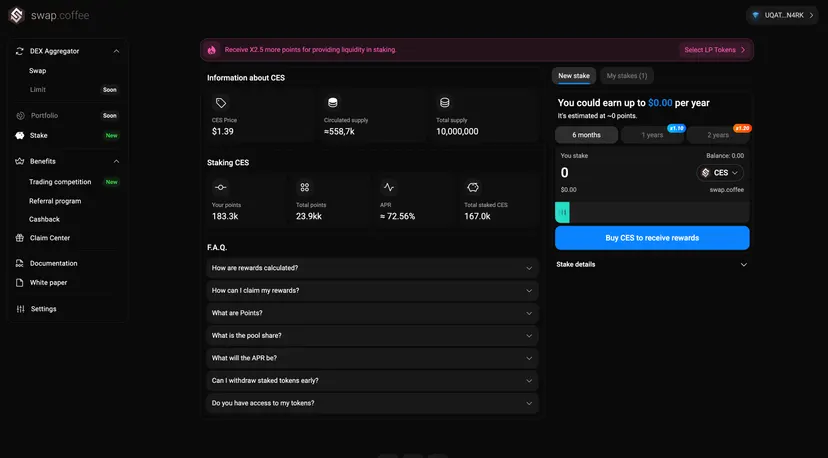Click the Stake piggy bank icon
This screenshot has width=828, height=458.
pyautogui.click(x=20, y=136)
